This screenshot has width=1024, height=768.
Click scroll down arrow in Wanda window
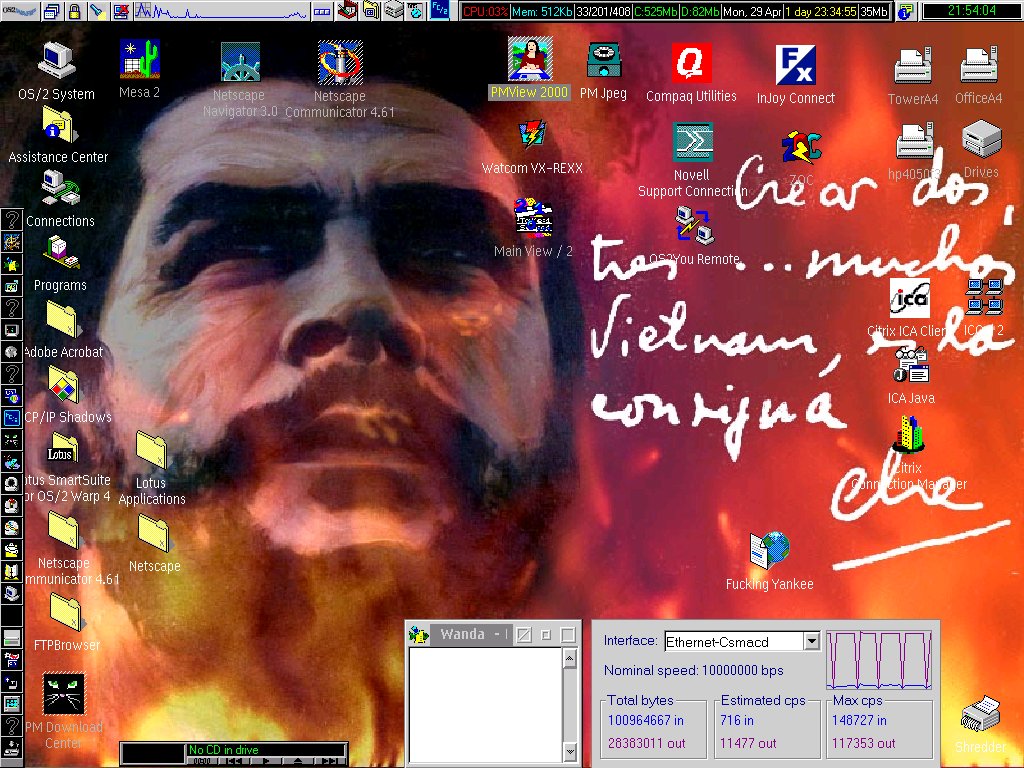[569, 751]
